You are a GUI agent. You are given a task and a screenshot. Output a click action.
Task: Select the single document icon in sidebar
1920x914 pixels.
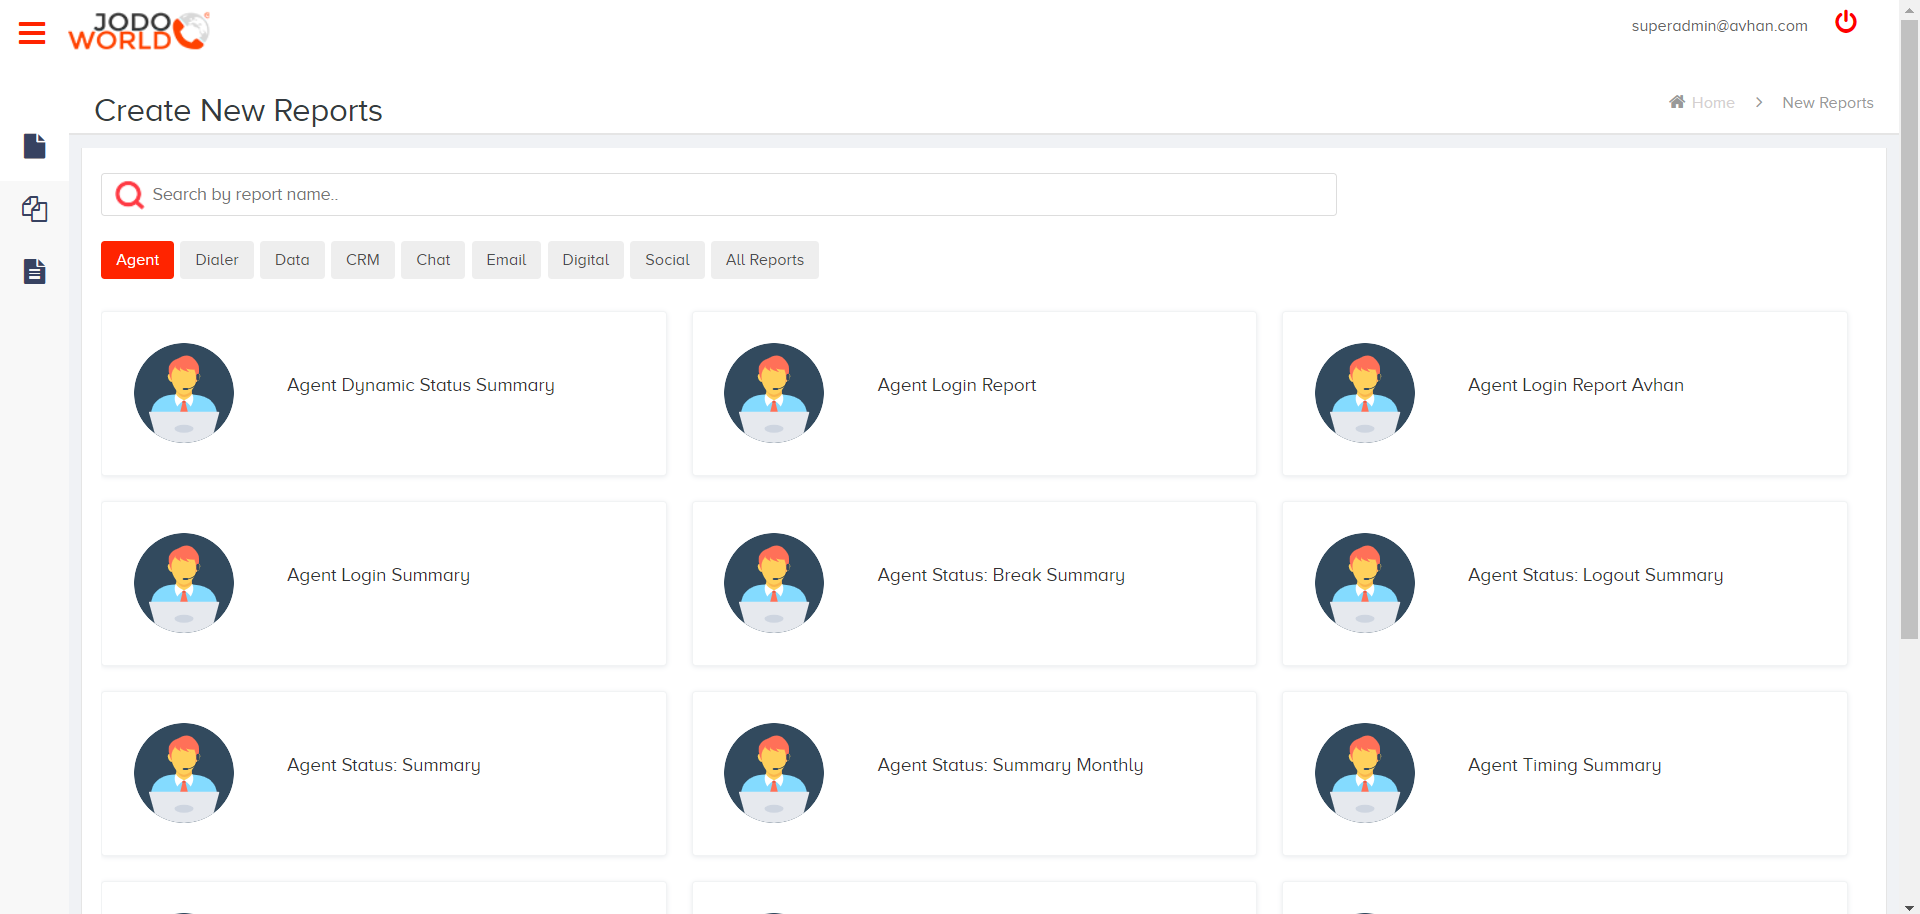[34, 146]
